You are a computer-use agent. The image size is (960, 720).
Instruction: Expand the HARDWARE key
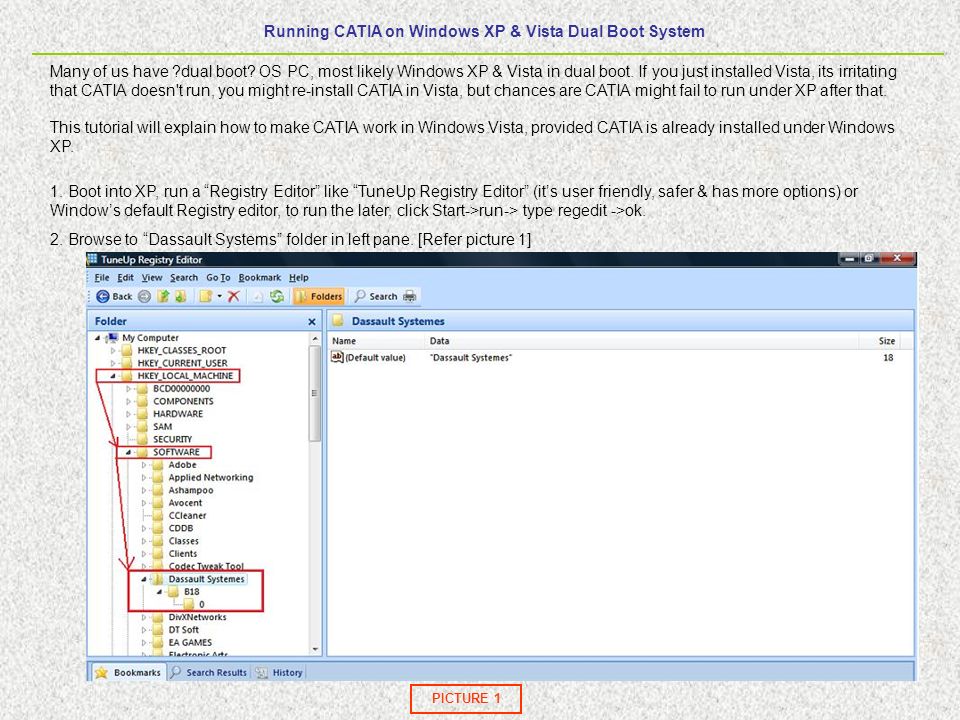point(128,414)
